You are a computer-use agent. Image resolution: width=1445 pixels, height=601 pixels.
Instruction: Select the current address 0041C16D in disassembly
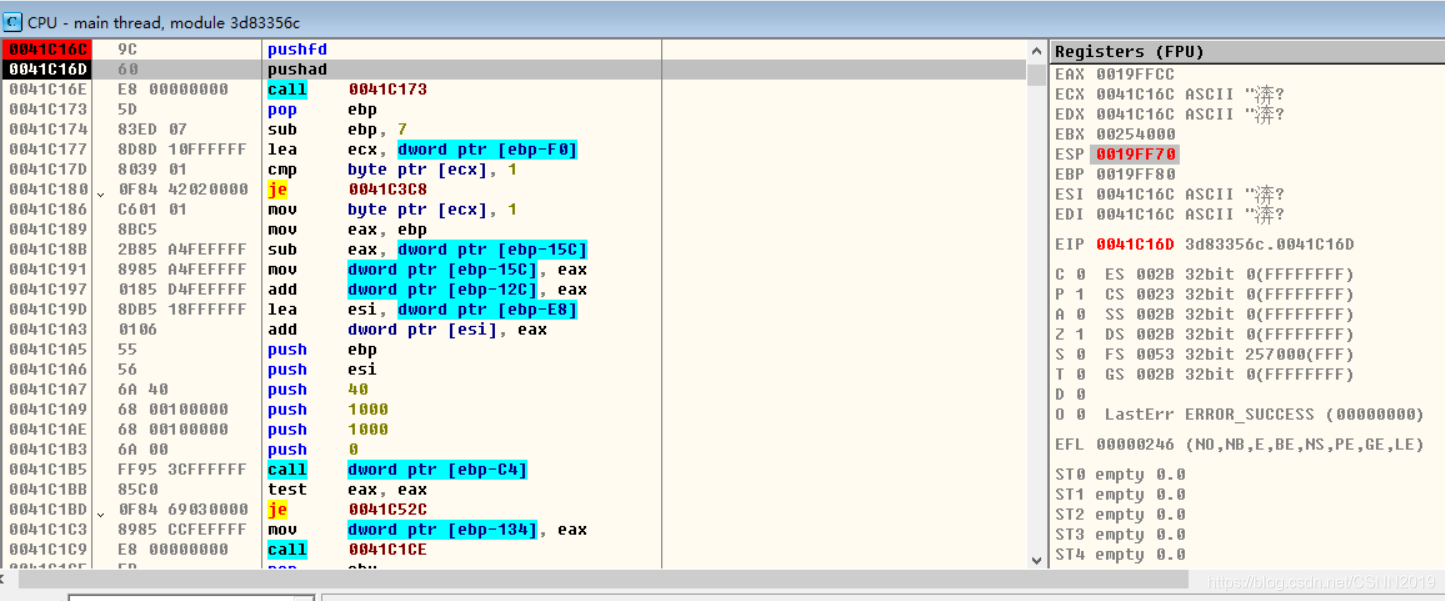[x=46, y=69]
